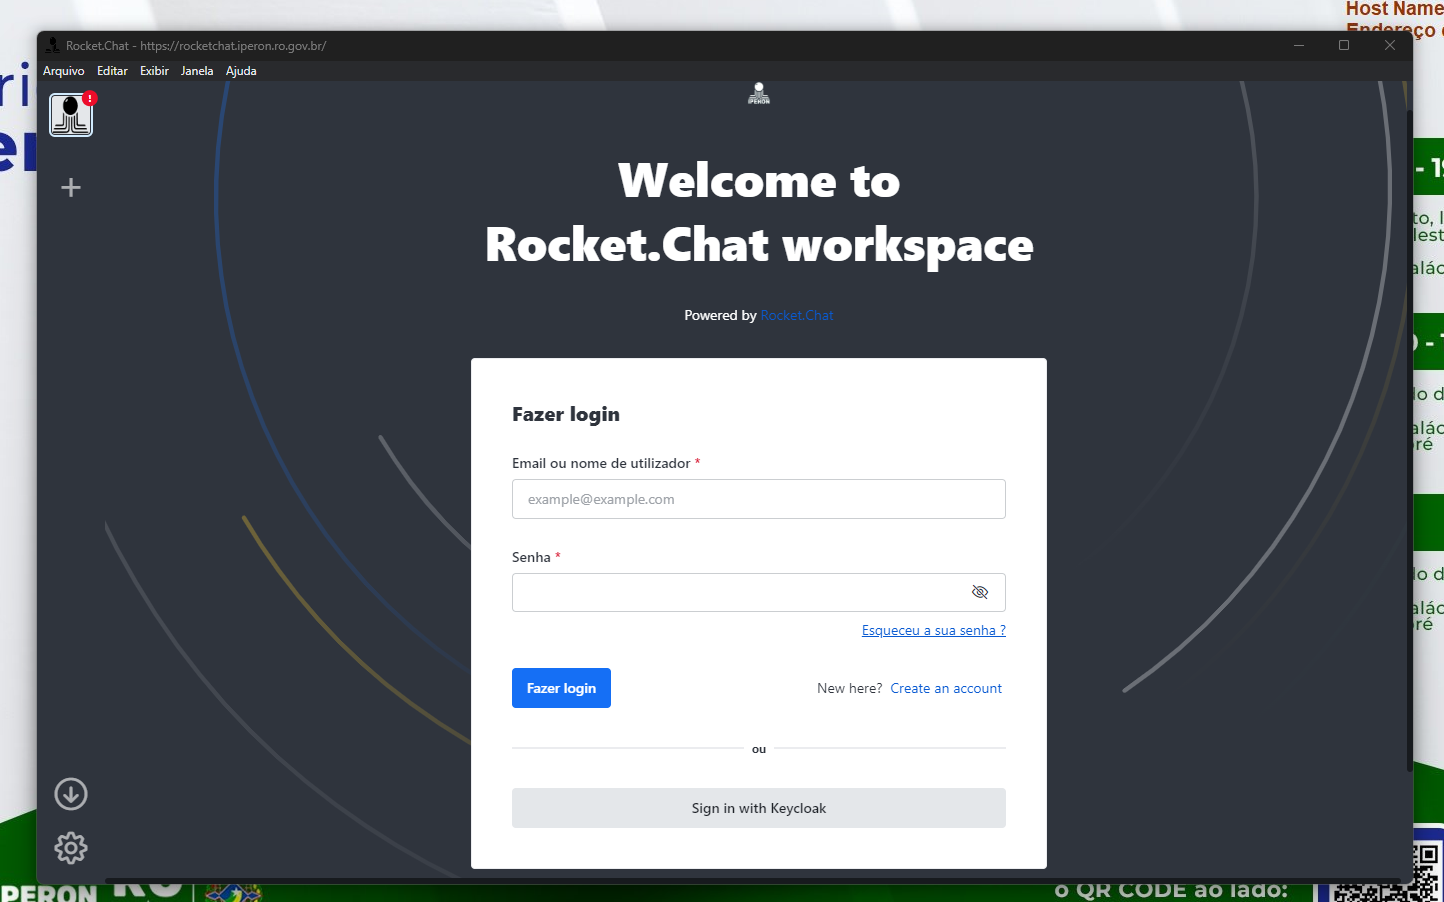Image resolution: width=1444 pixels, height=902 pixels.
Task: Click Sign in with Keycloak
Action: coord(759,808)
